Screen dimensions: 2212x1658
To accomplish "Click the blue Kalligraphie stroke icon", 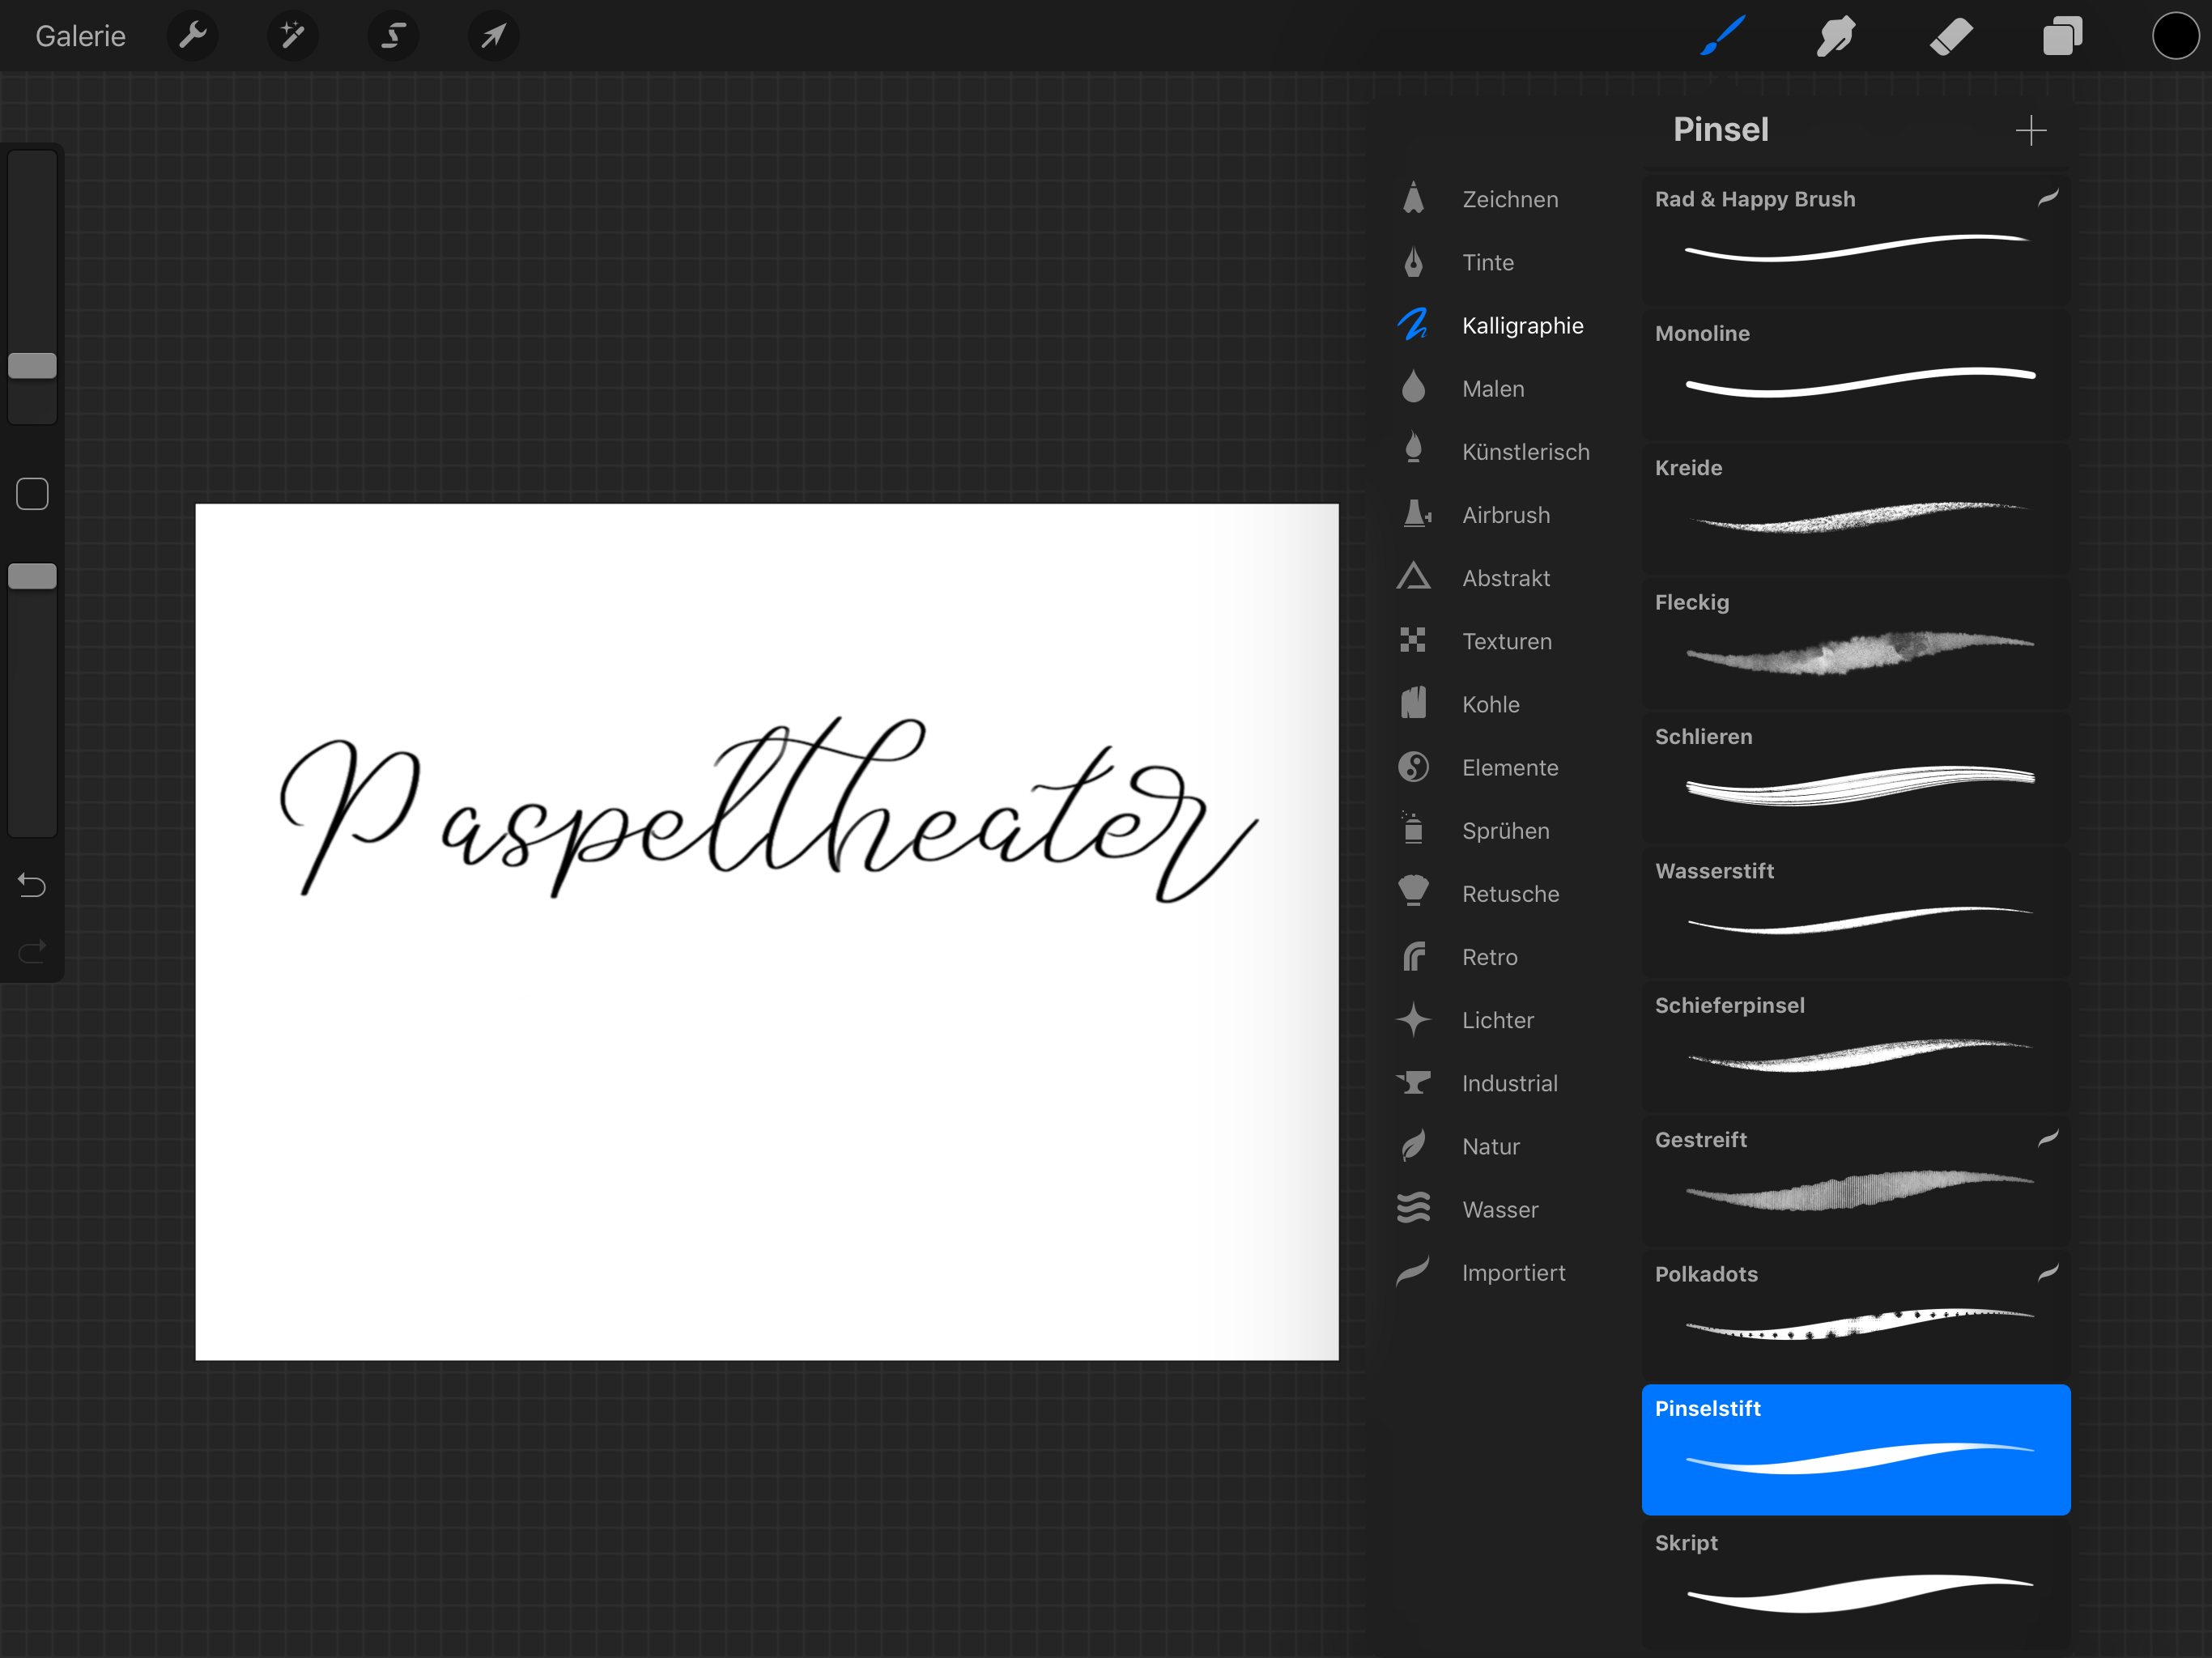I will click(1413, 324).
